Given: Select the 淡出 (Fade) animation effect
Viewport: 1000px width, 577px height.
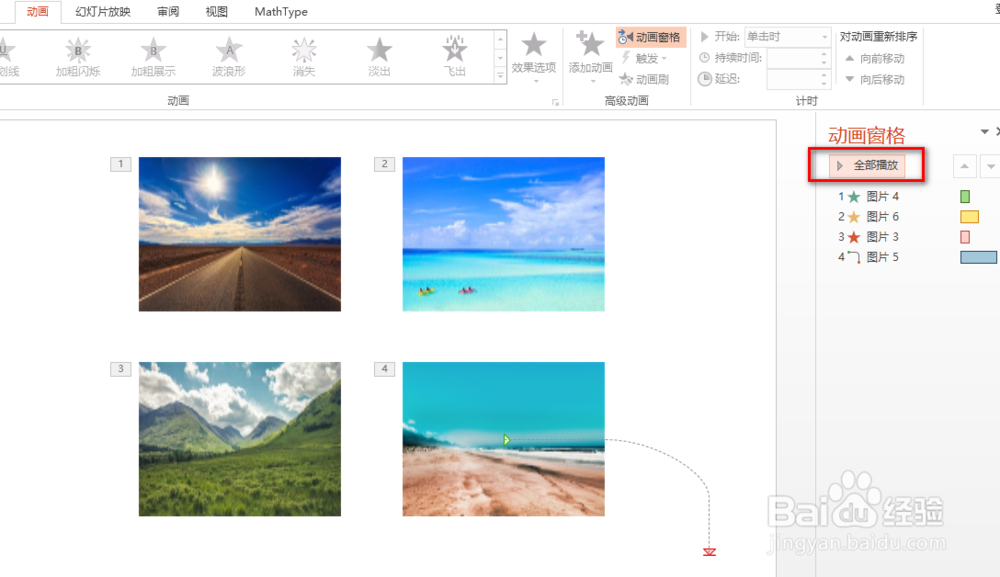Looking at the screenshot, I should click(x=378, y=57).
